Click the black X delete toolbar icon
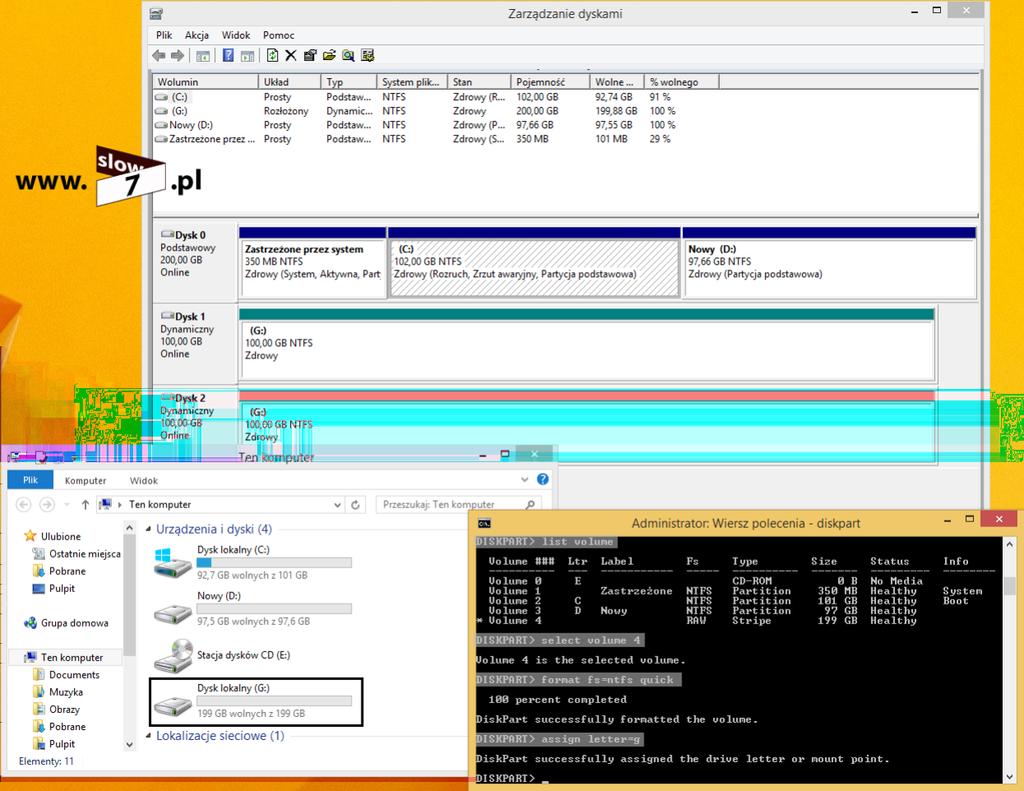1024x791 pixels. pyautogui.click(x=291, y=56)
